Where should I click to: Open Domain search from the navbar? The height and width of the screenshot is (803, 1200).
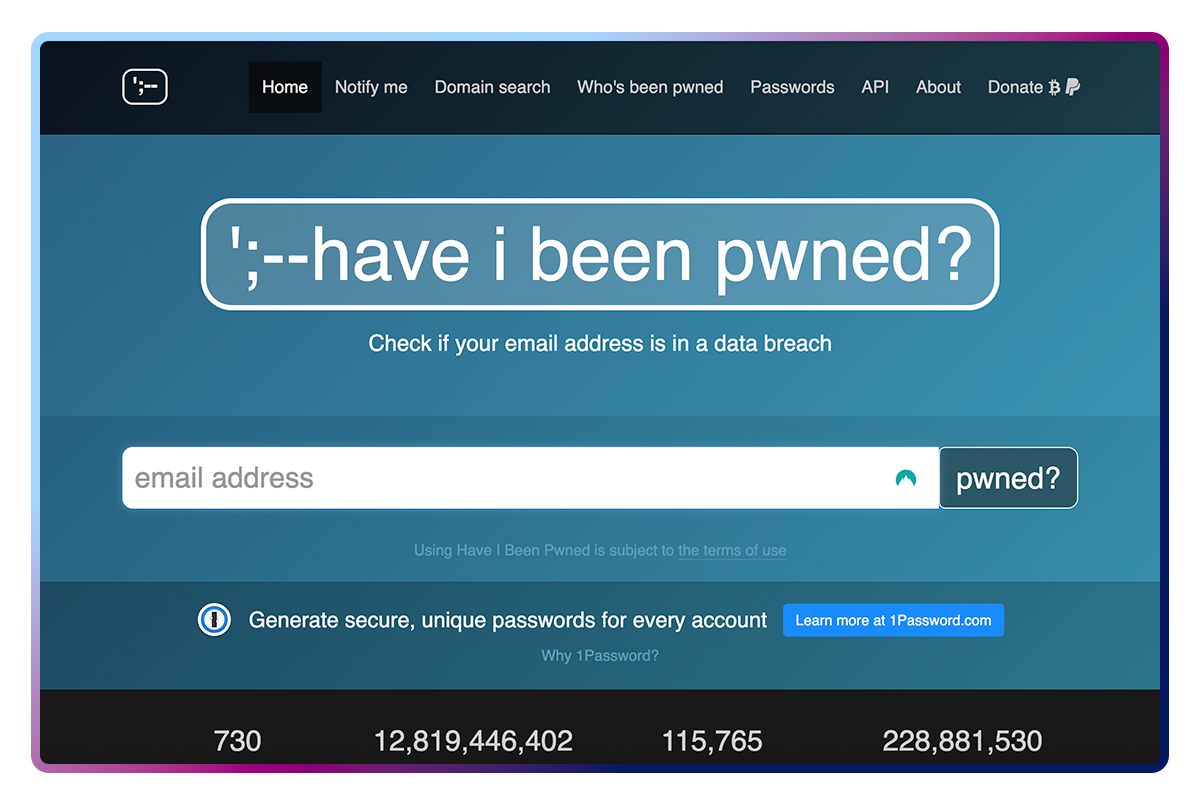(x=492, y=87)
